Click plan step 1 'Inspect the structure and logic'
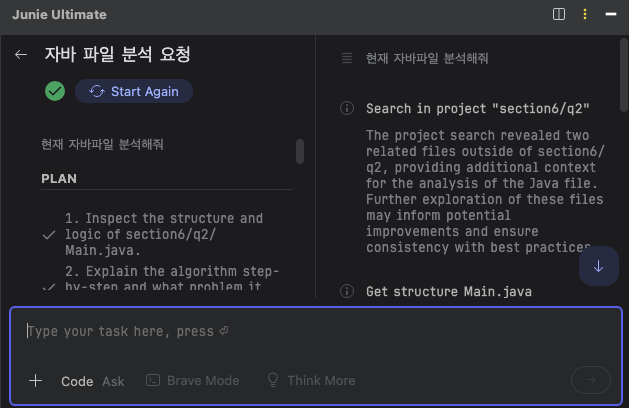The height and width of the screenshot is (408, 629). 164,234
